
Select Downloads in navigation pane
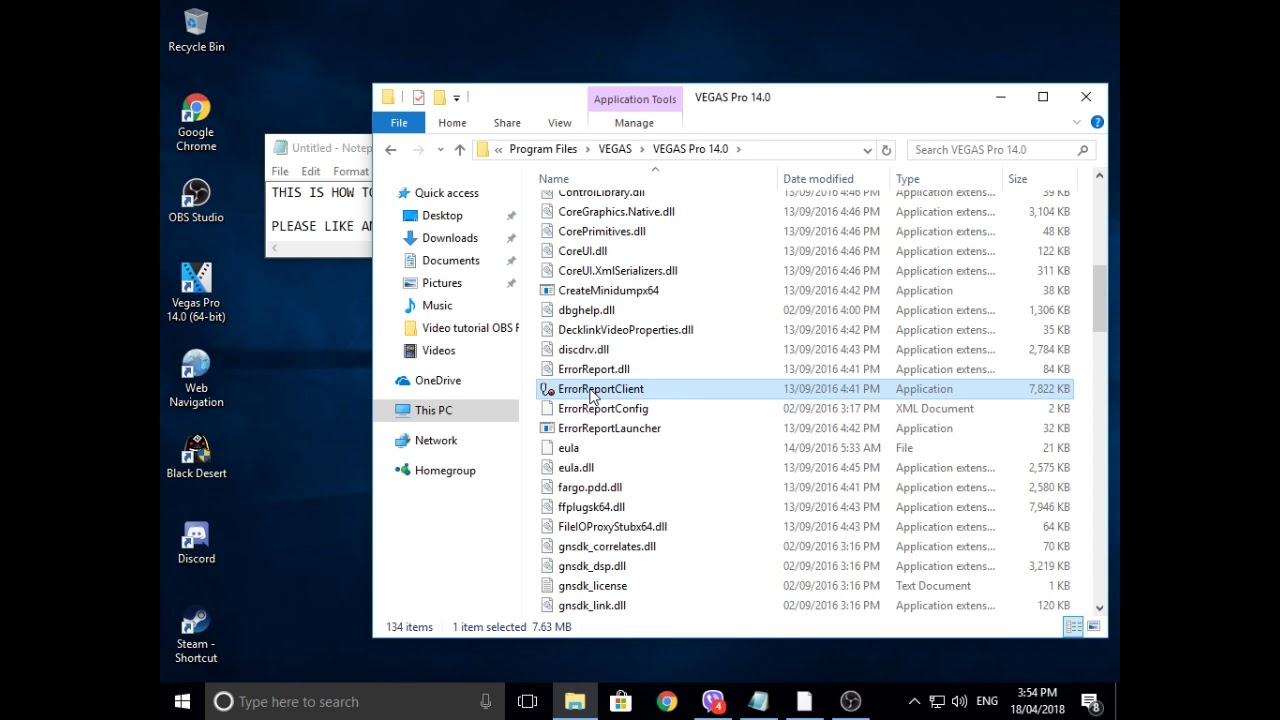[449, 238]
